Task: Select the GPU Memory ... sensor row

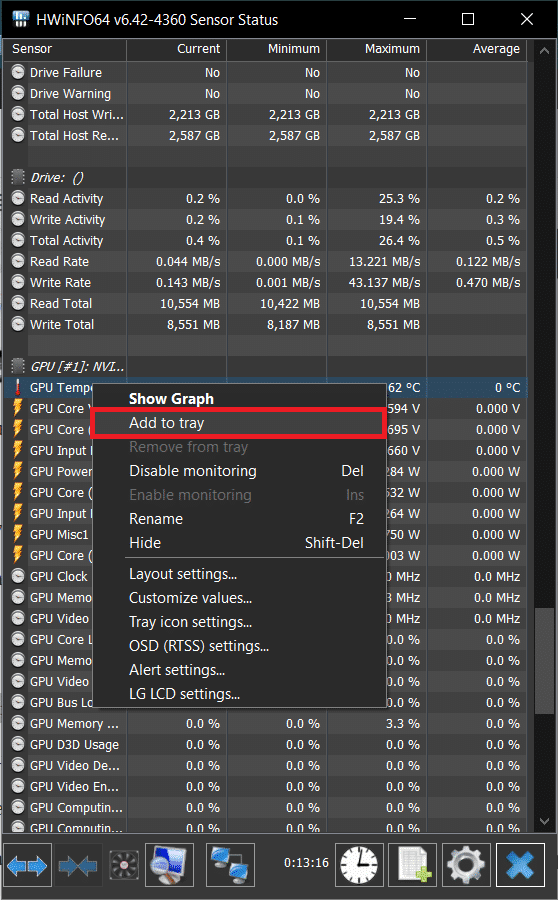Action: point(266,724)
